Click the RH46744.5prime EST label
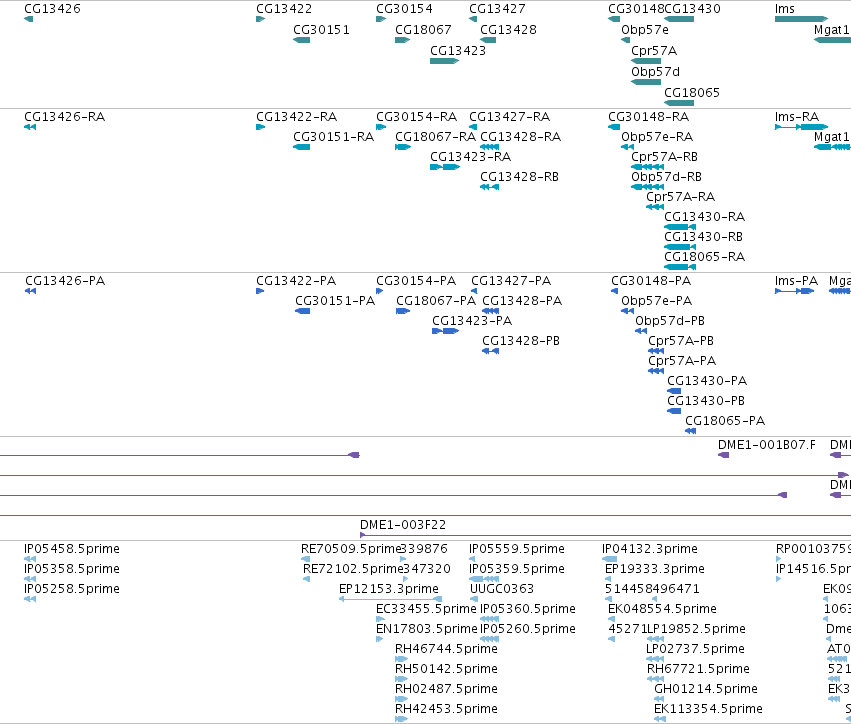Screen dimensions: 851x724 [x=446, y=650]
